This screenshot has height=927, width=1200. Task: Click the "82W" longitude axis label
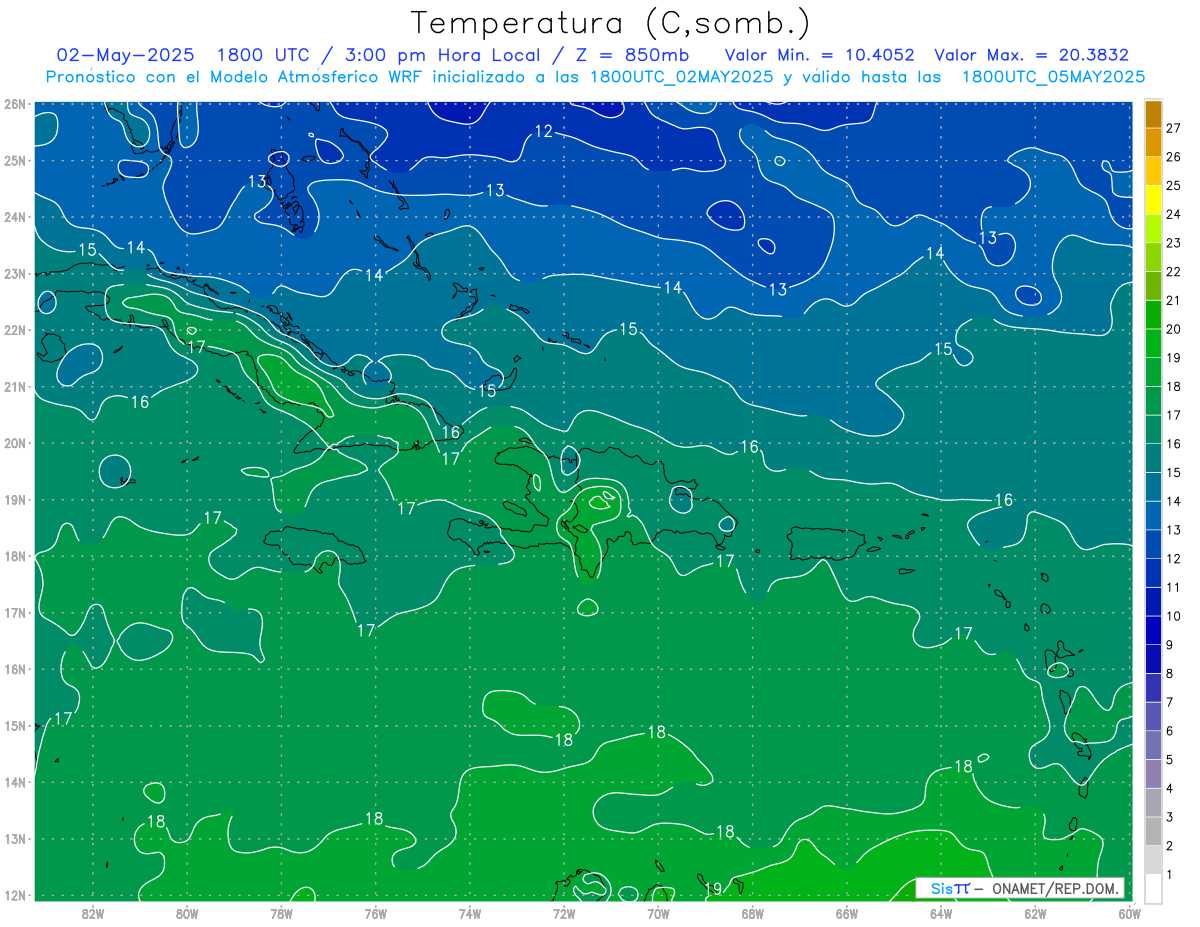click(92, 913)
